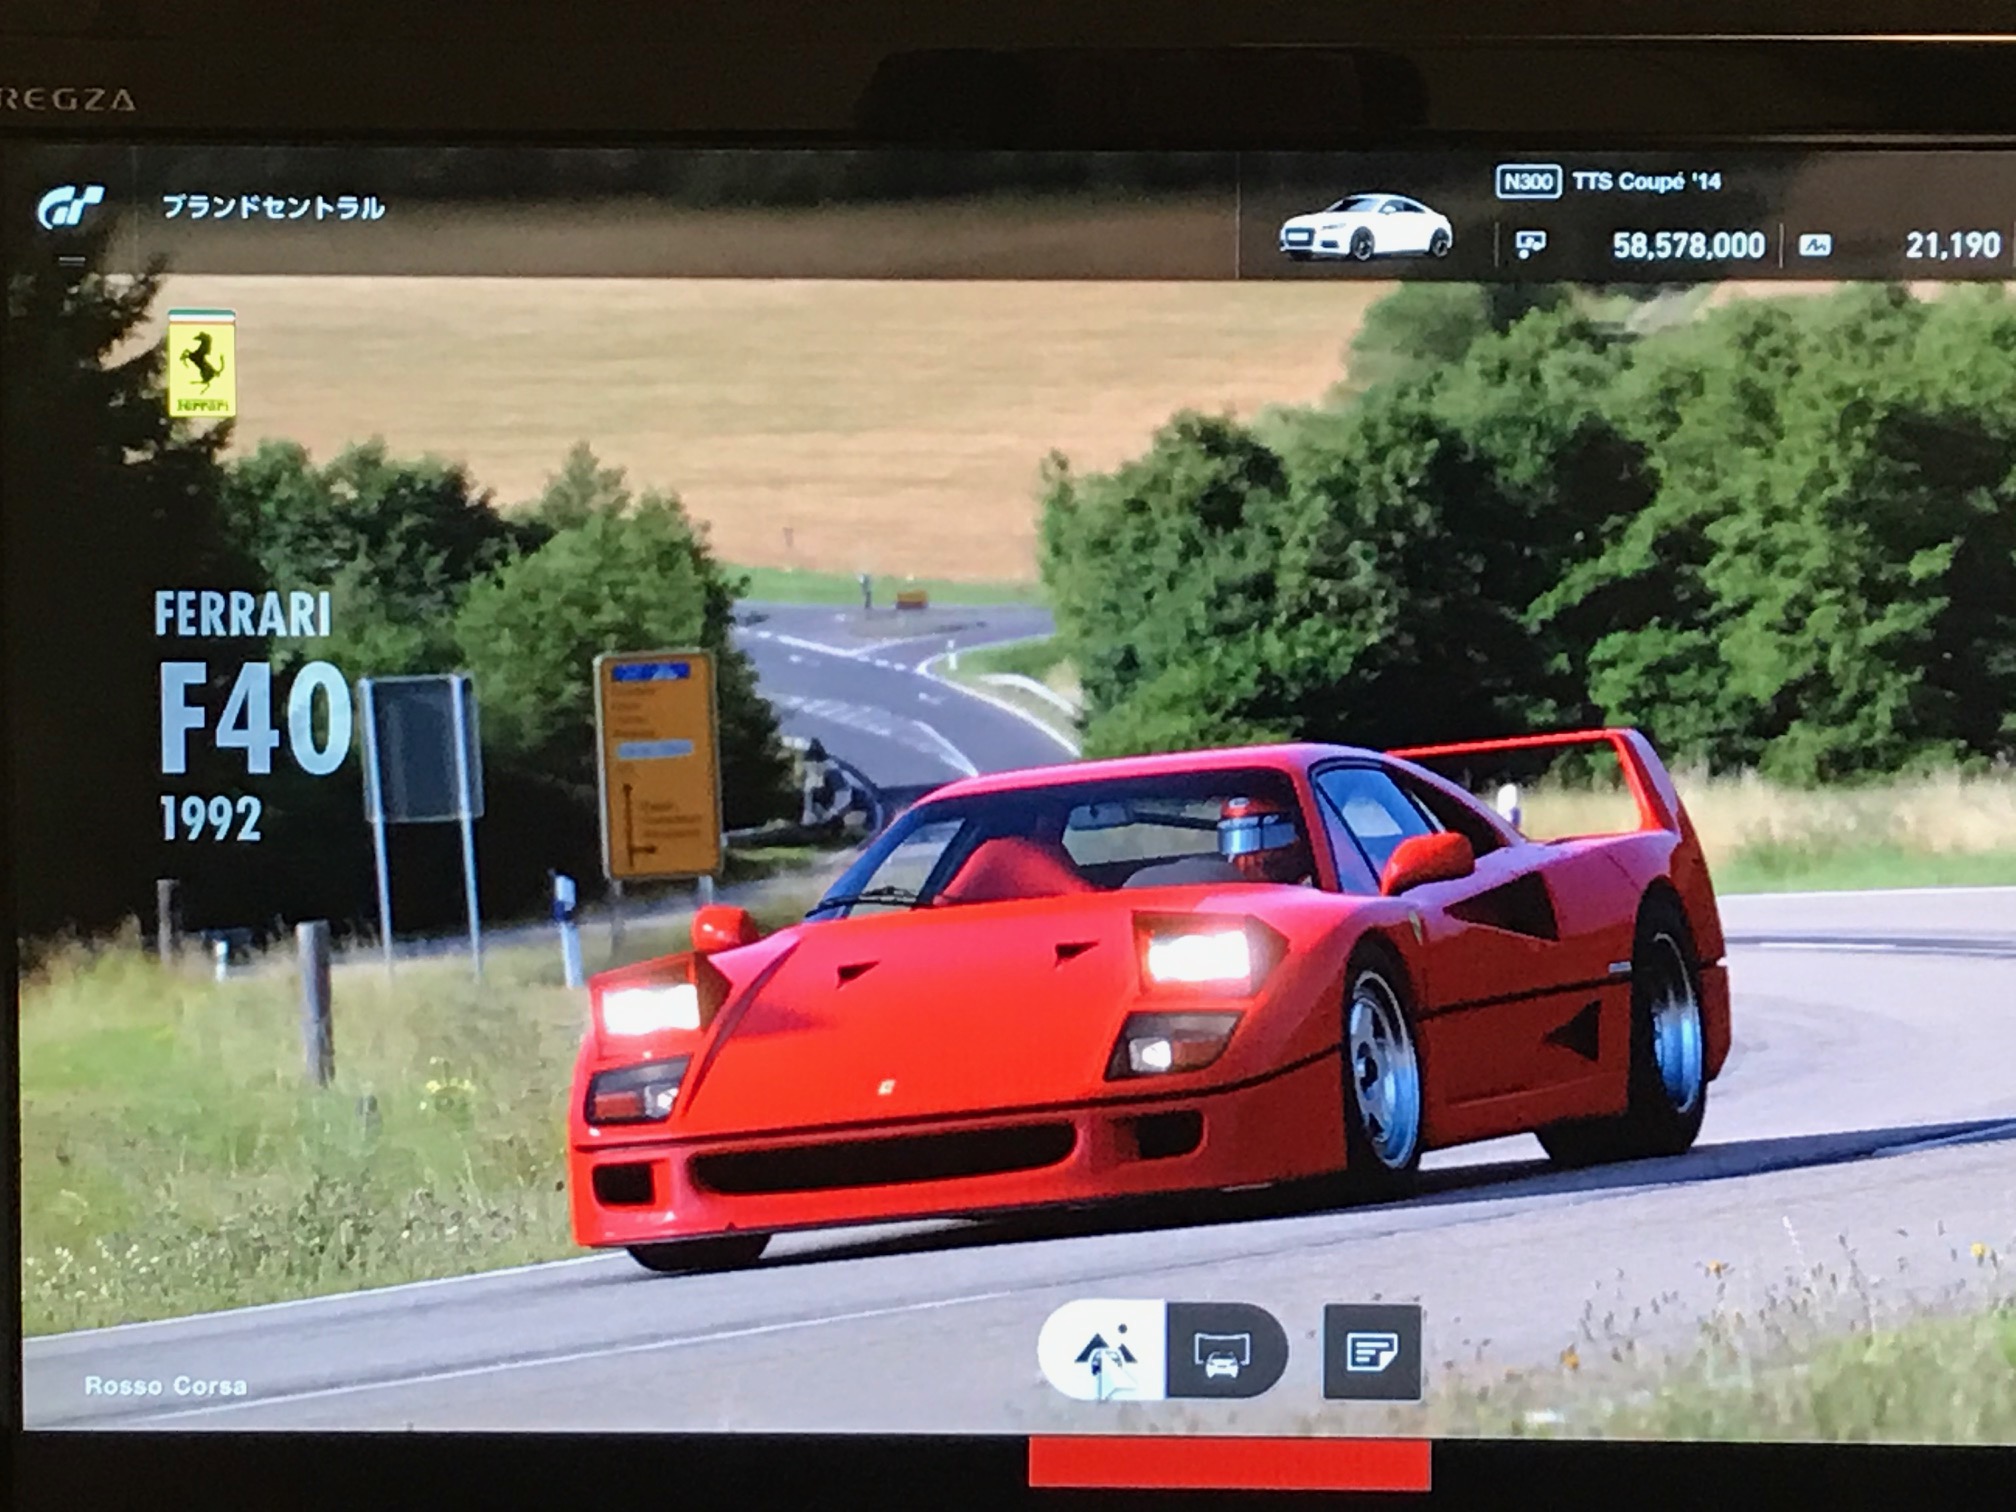The image size is (2016, 1512).
Task: Click the credits icon beside 58,578,000
Action: tap(1531, 243)
